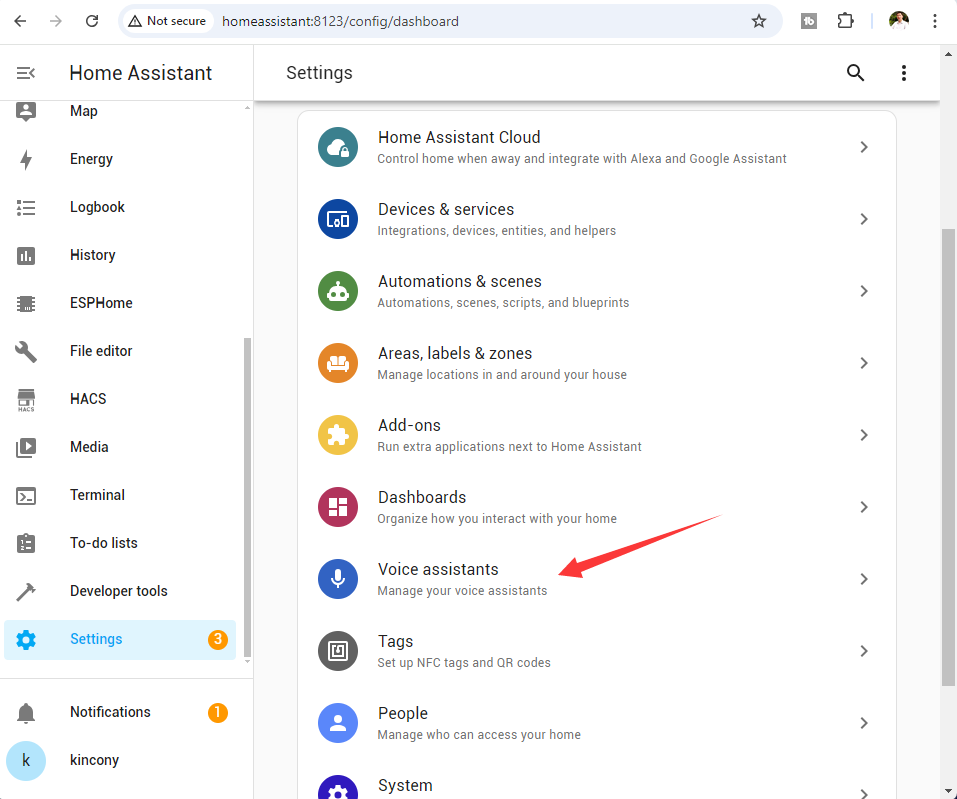957x799 pixels.
Task: Click Voice assistants microphone icon
Action: 338,579
